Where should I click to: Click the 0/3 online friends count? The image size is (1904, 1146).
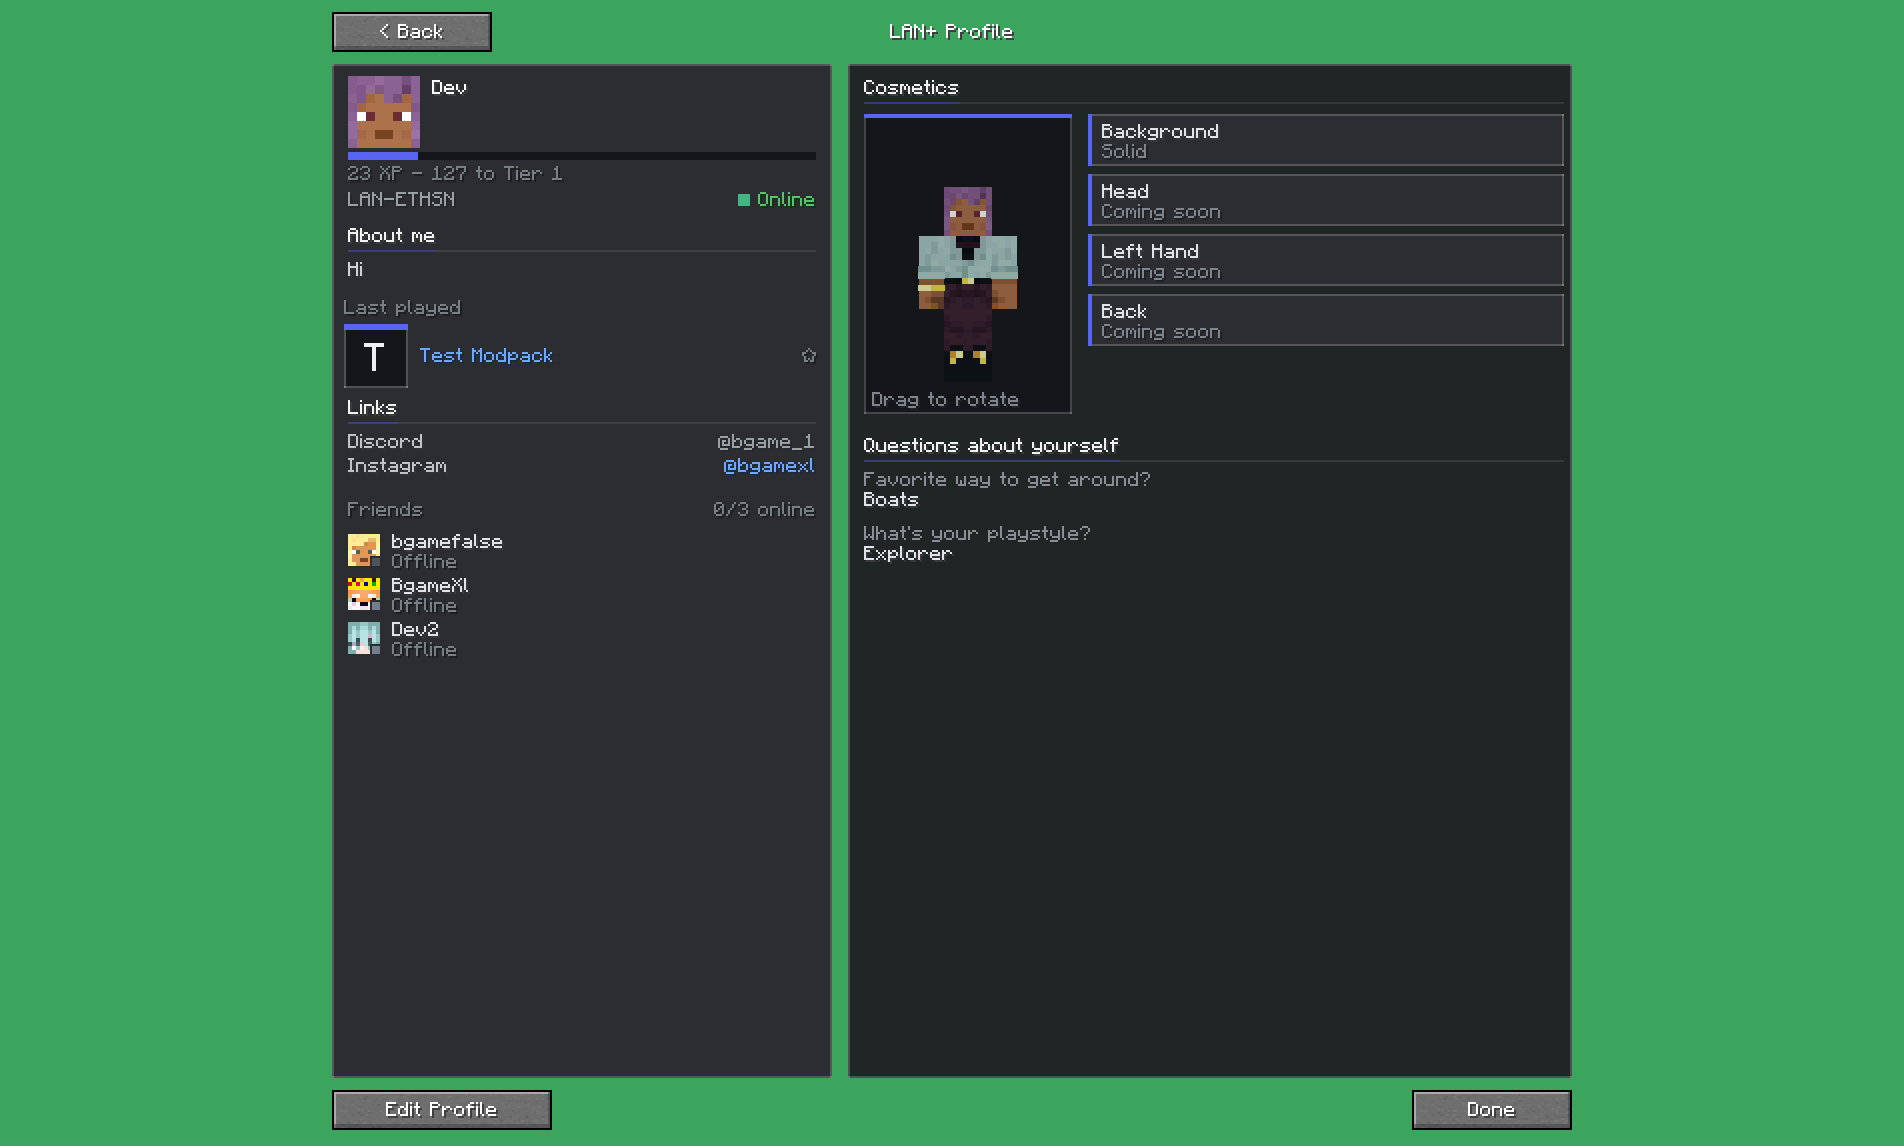(764, 510)
